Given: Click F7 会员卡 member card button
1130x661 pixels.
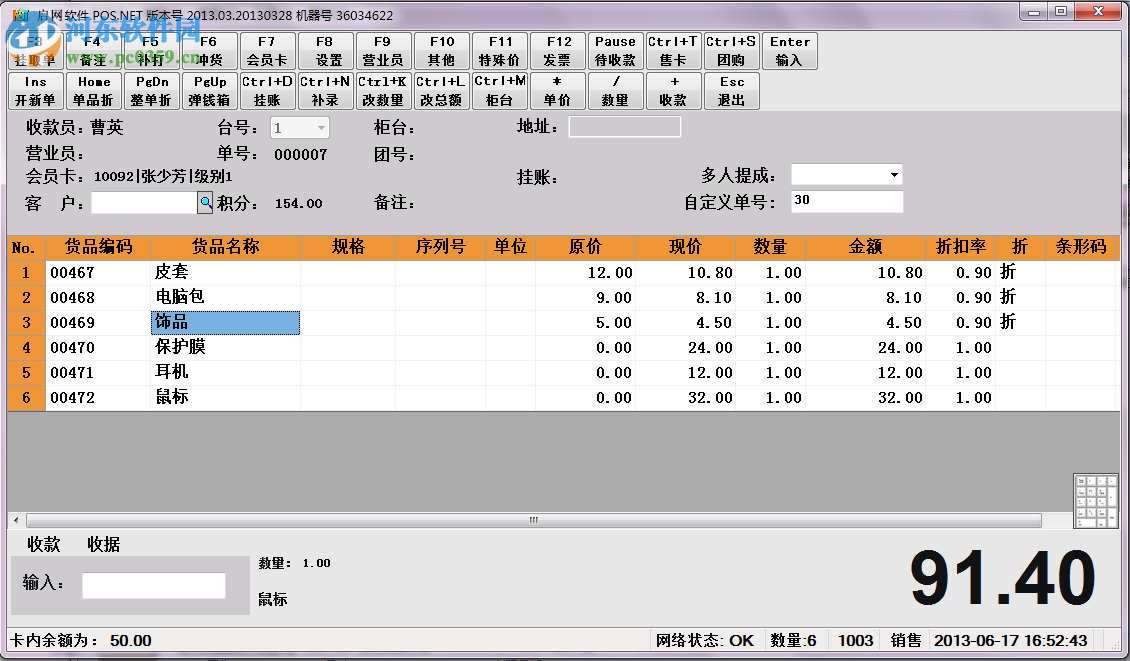Looking at the screenshot, I should pyautogui.click(x=266, y=51).
